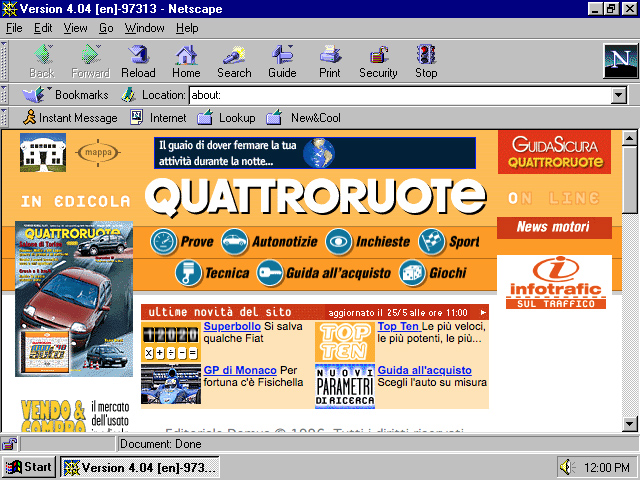This screenshot has width=640, height=480.
Task: Open the Go menu
Action: tap(106, 28)
